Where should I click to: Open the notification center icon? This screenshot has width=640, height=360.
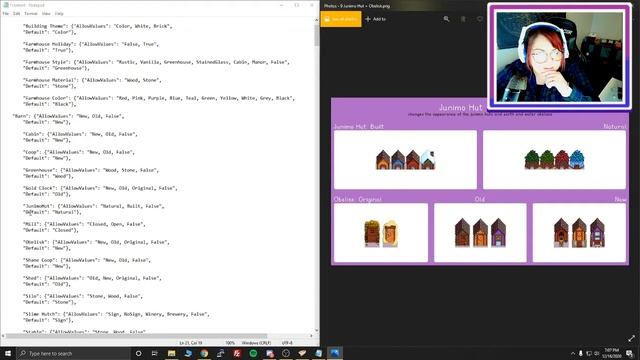630,353
